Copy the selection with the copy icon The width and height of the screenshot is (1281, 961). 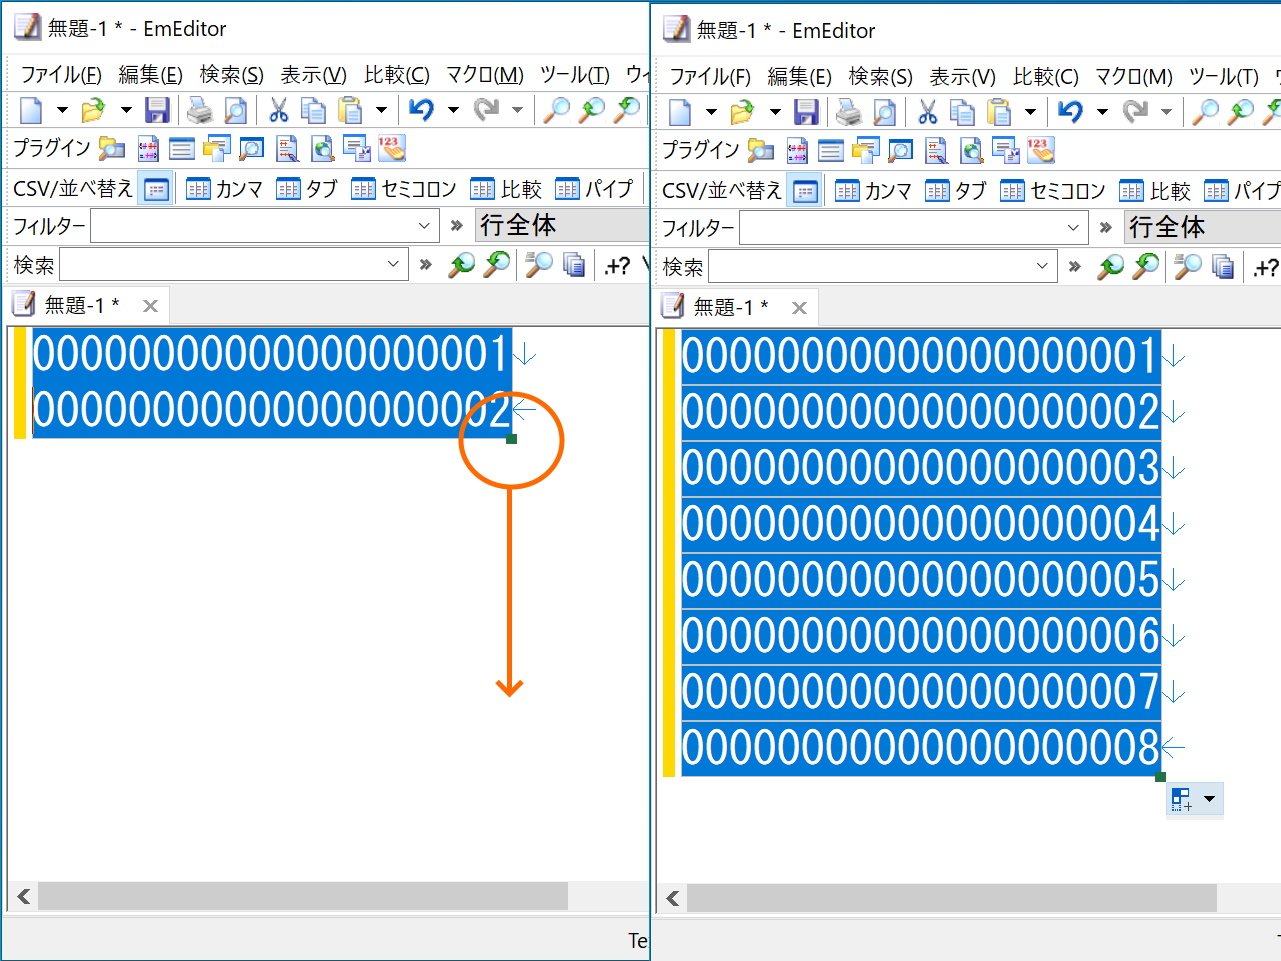click(312, 110)
